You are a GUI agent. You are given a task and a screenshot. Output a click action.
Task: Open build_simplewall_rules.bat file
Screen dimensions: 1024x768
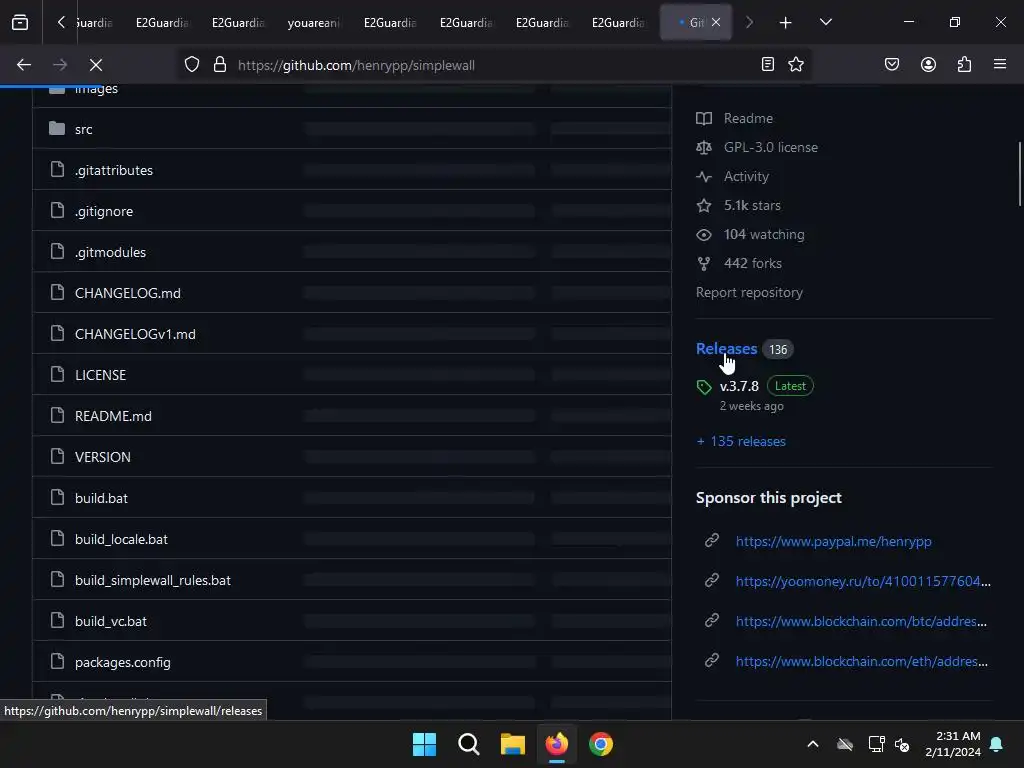point(153,581)
